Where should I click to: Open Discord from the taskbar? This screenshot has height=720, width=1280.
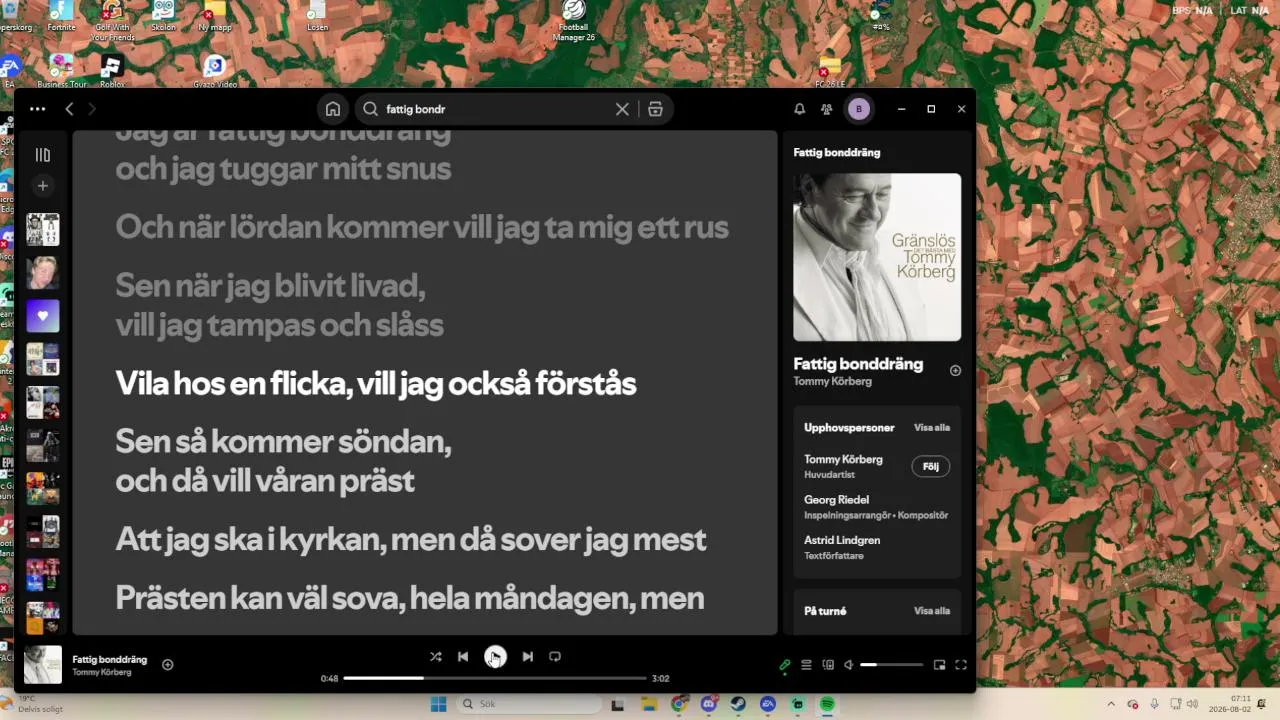709,704
